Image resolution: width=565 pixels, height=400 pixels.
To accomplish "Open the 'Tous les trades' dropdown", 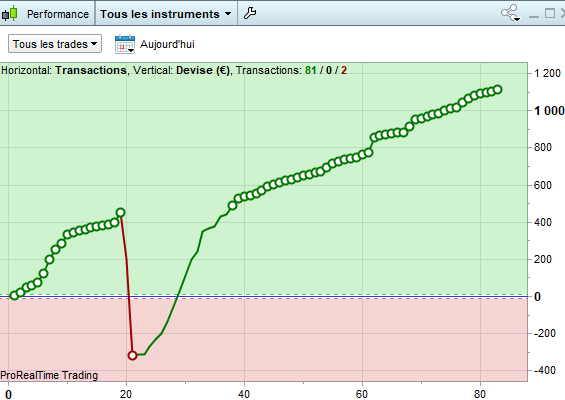I will (55, 44).
